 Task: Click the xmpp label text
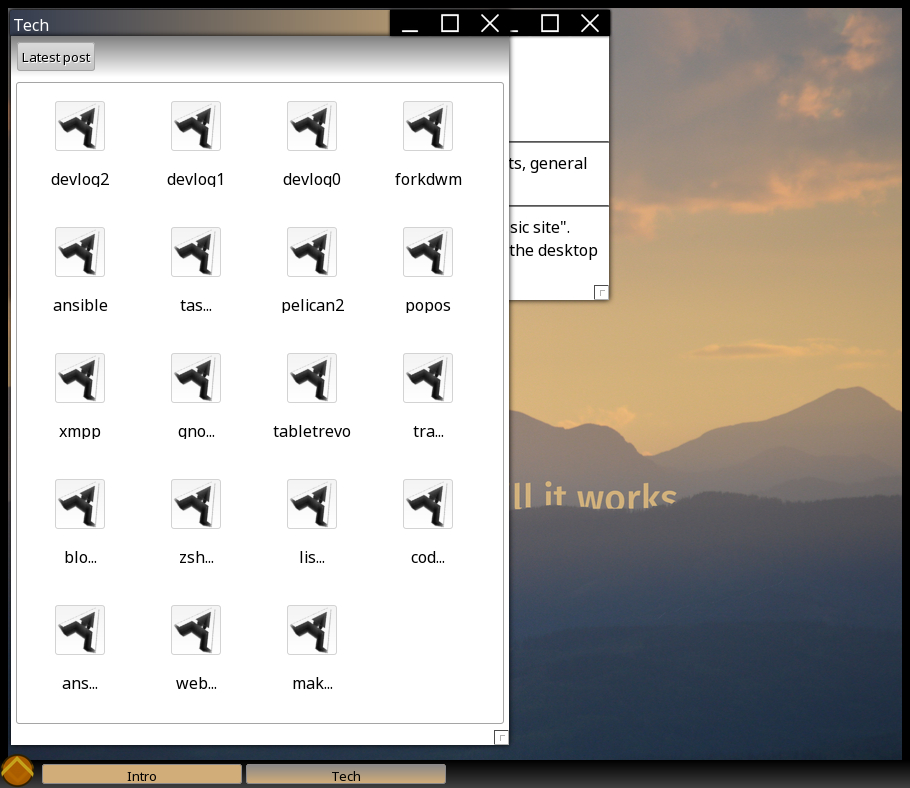[x=80, y=432]
